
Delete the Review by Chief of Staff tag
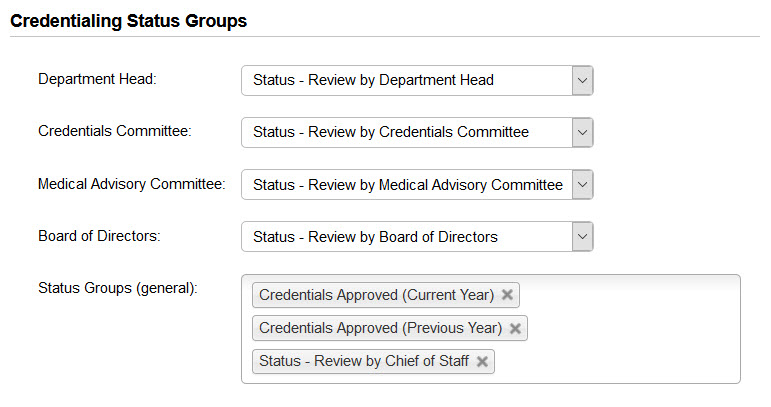[482, 361]
